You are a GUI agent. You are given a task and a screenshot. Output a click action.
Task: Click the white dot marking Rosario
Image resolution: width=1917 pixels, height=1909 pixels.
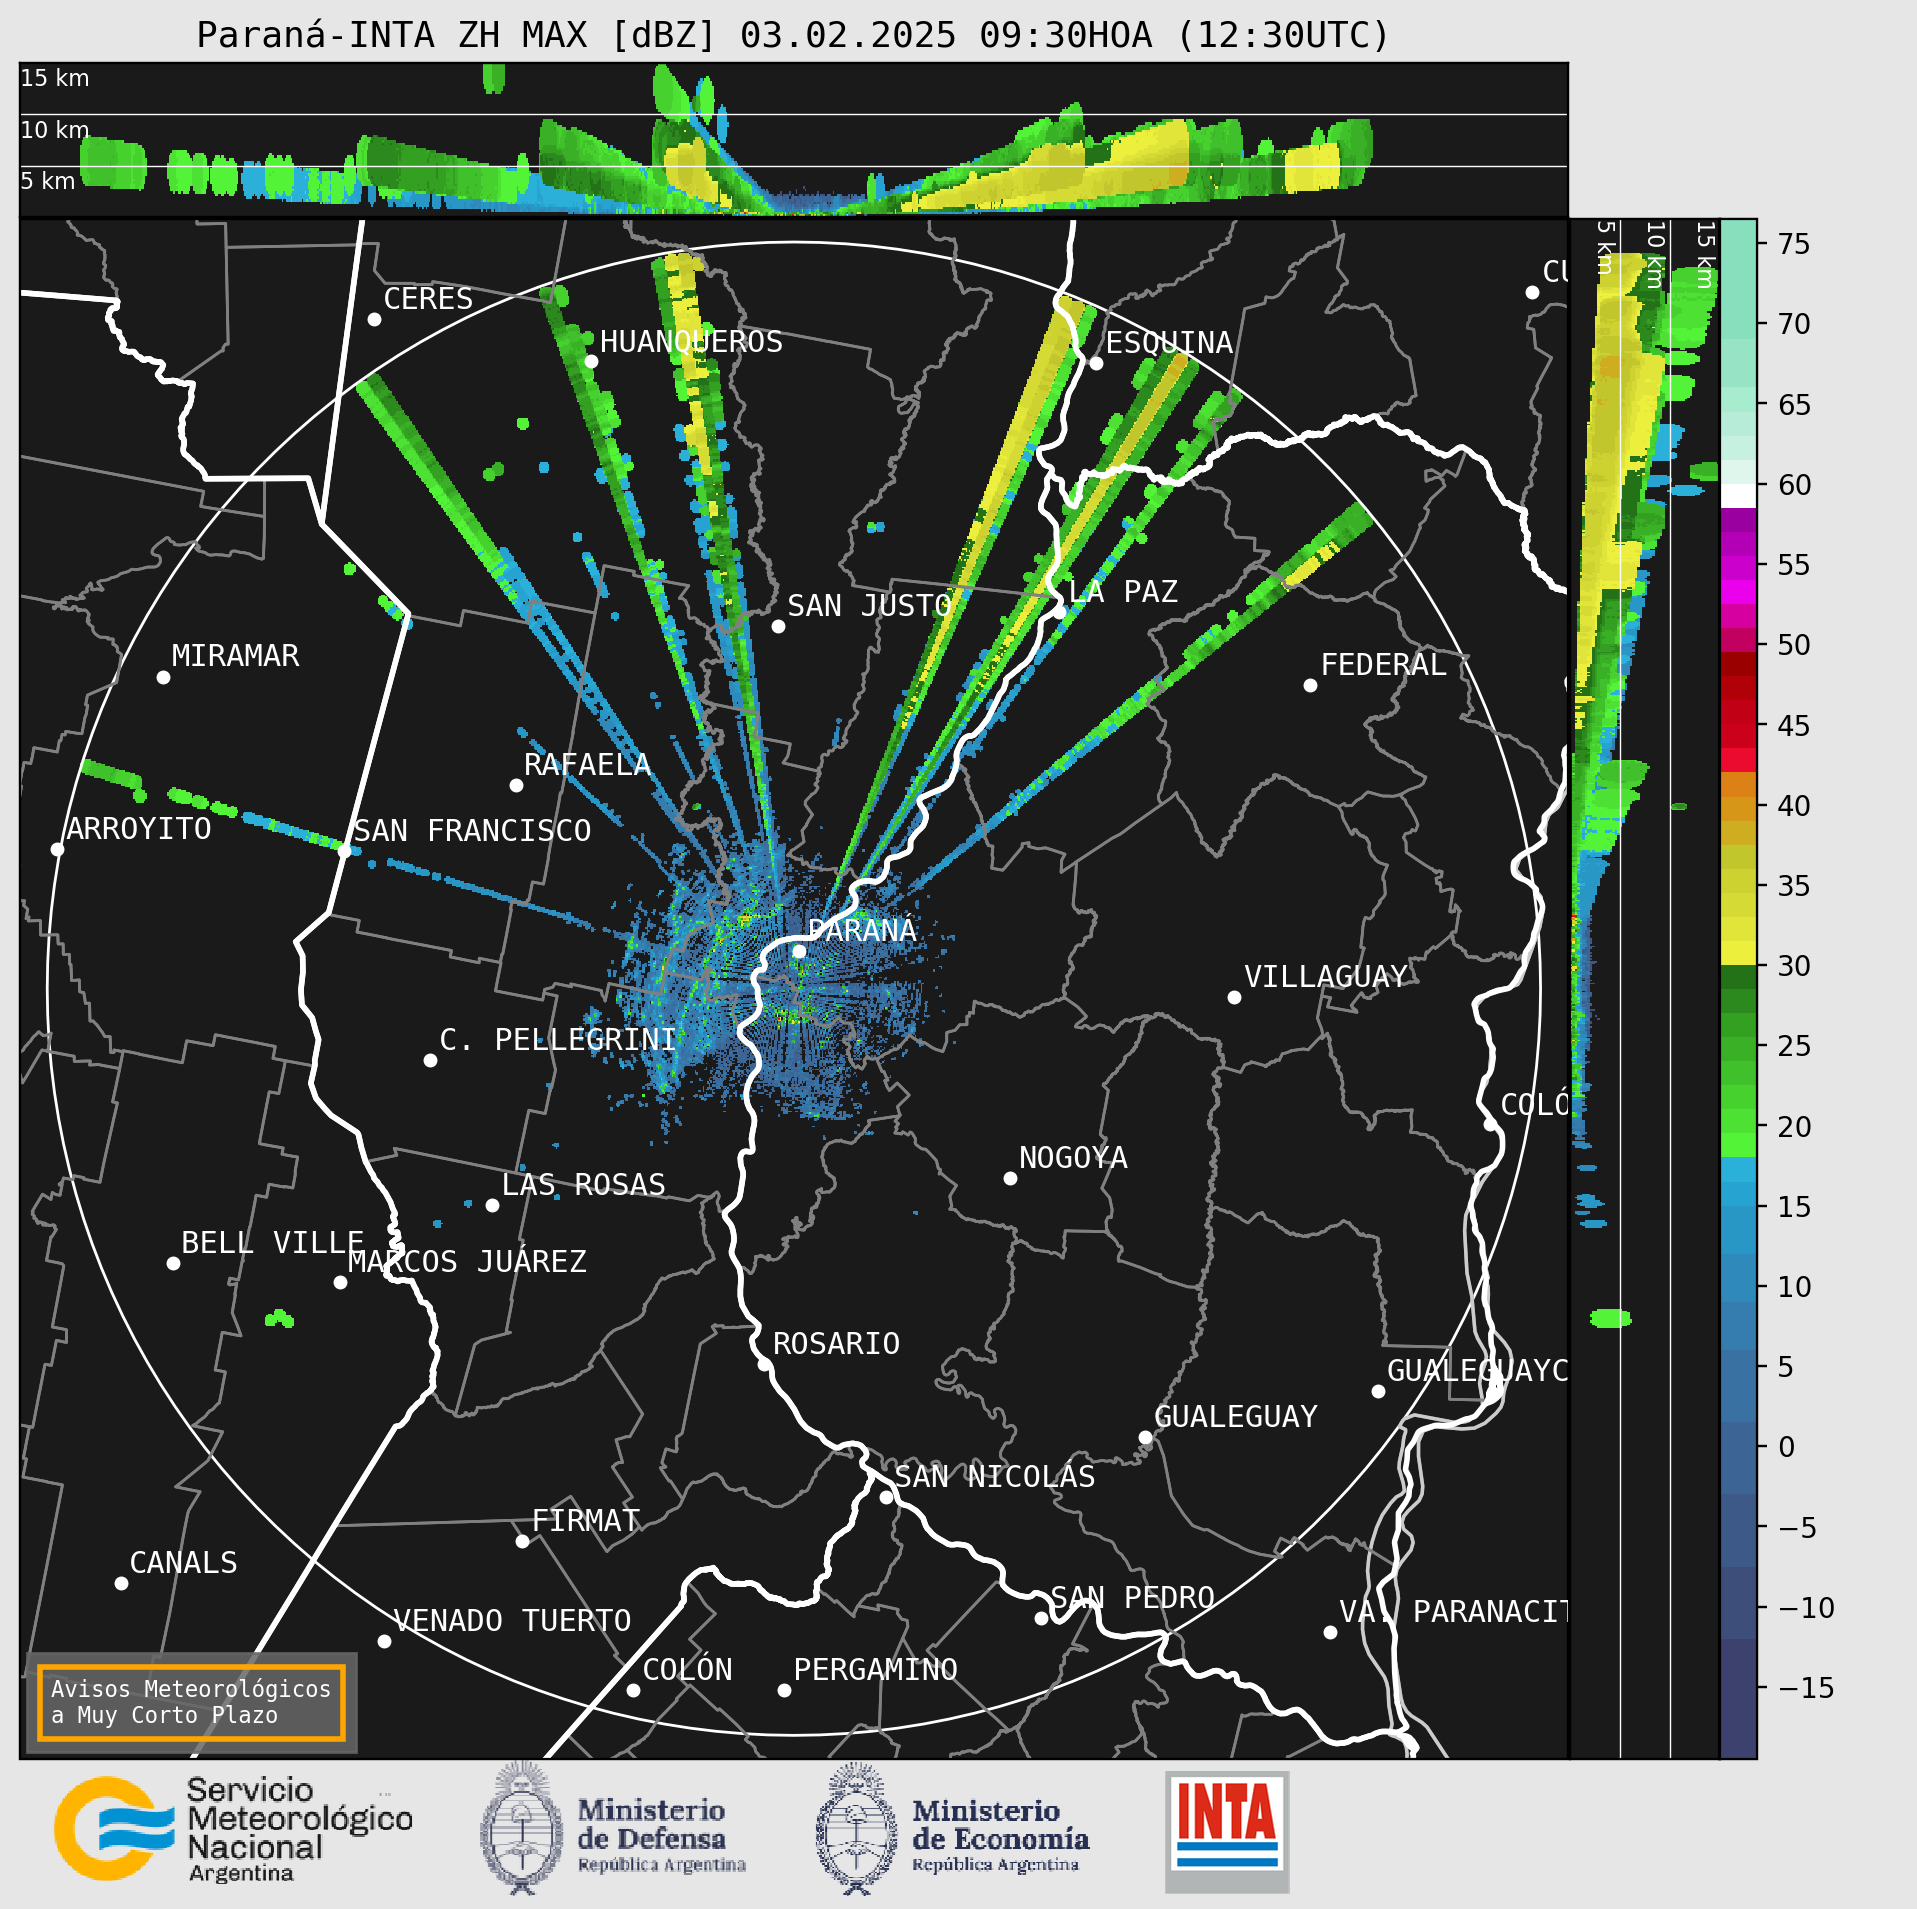coord(764,1364)
